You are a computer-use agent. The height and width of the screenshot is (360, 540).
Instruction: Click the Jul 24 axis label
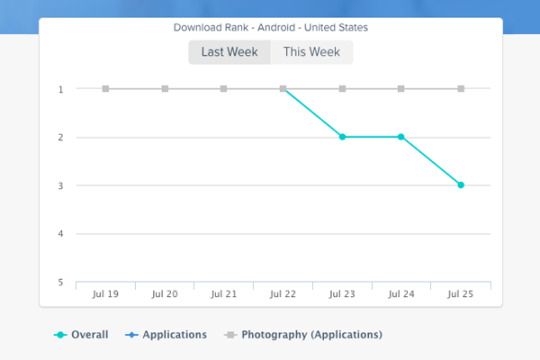[401, 294]
